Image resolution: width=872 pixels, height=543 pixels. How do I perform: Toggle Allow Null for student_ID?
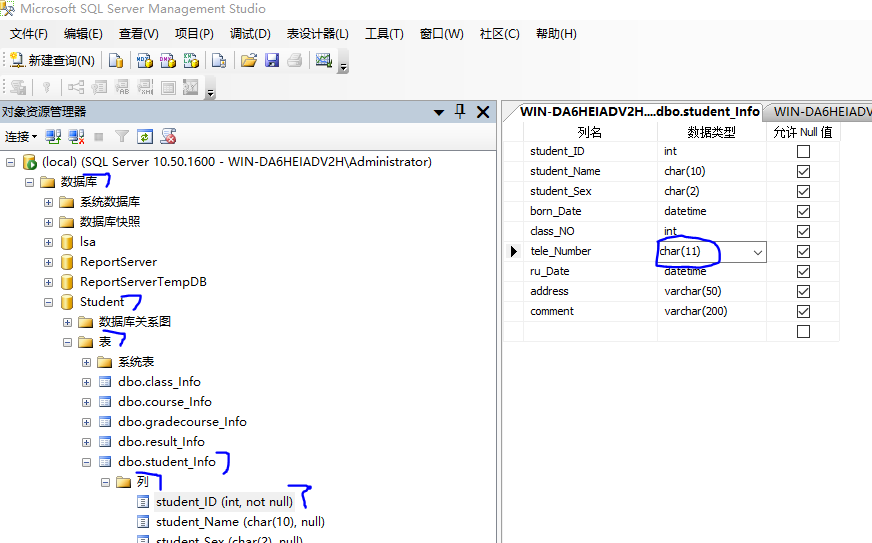click(803, 151)
